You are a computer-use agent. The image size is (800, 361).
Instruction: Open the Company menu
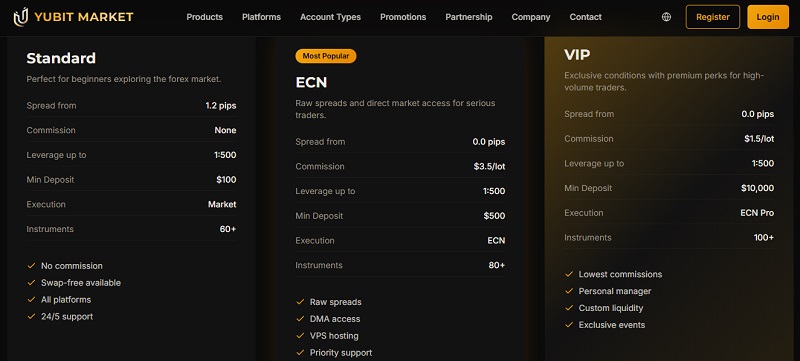(x=531, y=17)
